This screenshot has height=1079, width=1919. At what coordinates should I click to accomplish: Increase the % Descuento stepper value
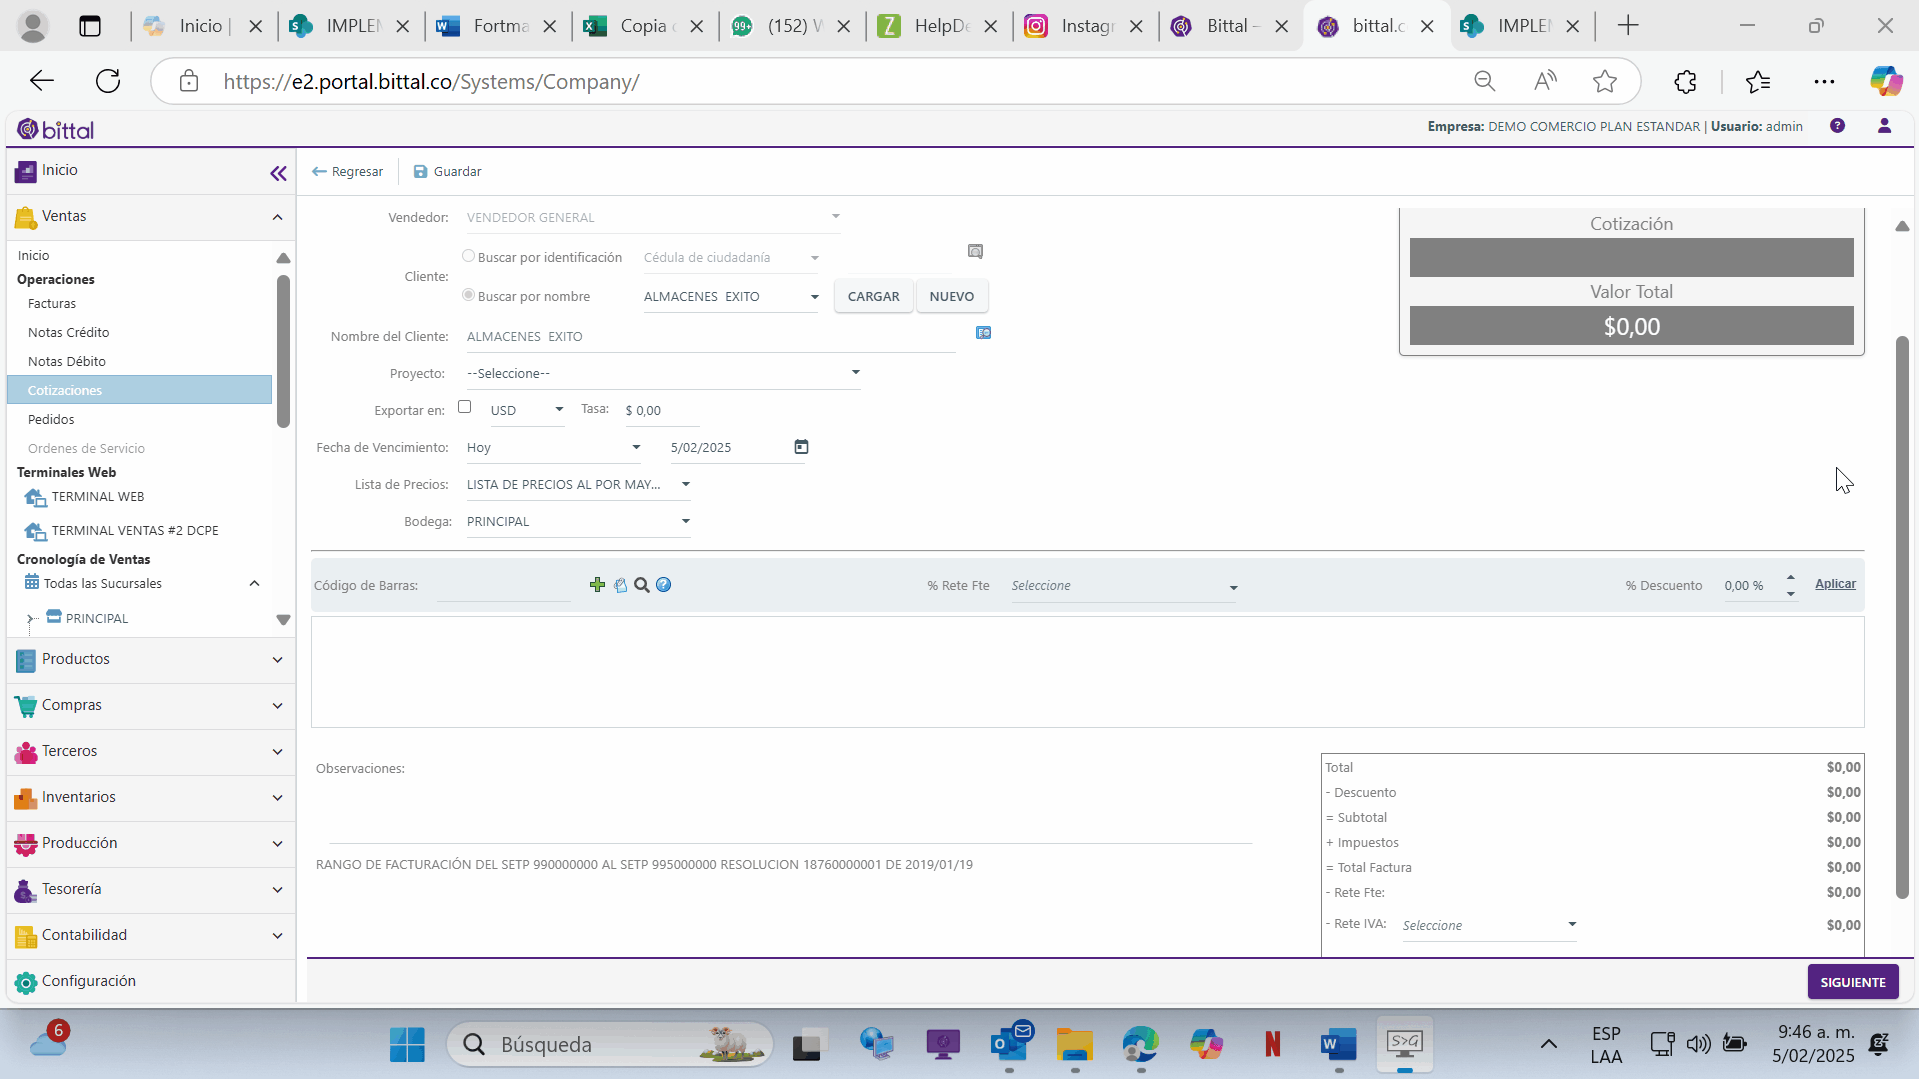click(x=1791, y=578)
